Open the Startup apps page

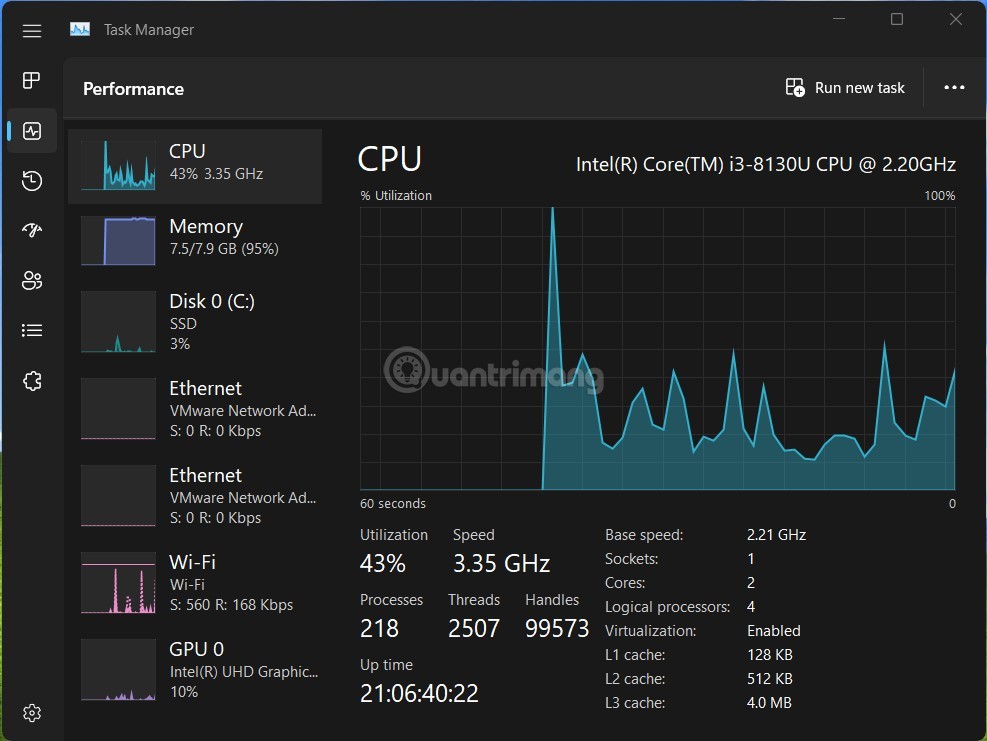pos(31,230)
